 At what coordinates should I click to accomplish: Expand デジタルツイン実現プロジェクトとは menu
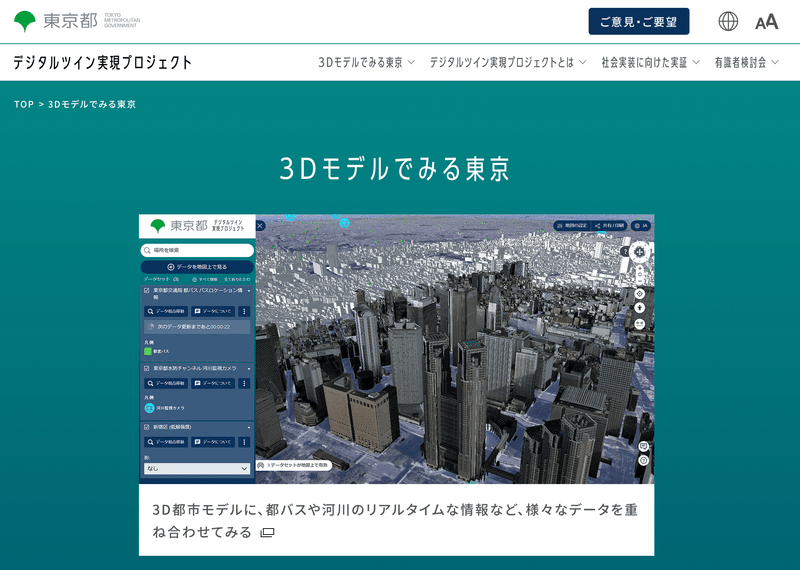point(508,62)
